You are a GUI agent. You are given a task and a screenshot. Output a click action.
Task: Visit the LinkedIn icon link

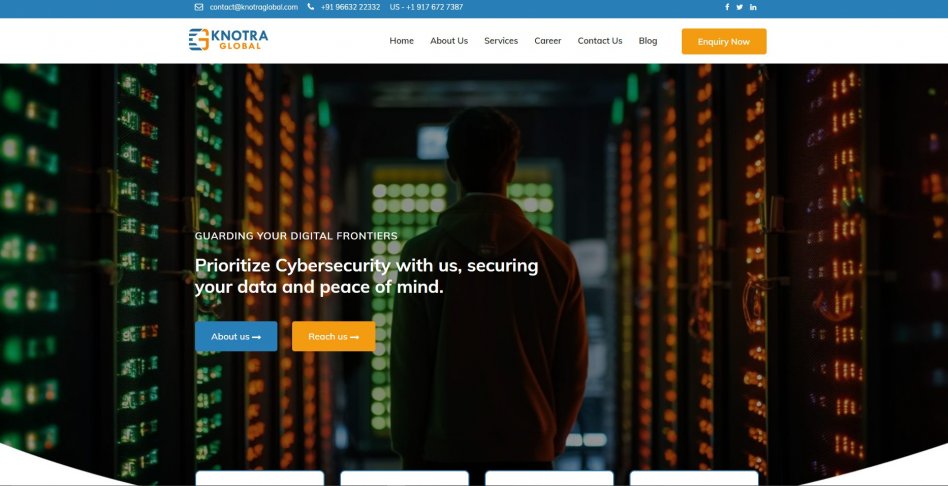tap(753, 7)
